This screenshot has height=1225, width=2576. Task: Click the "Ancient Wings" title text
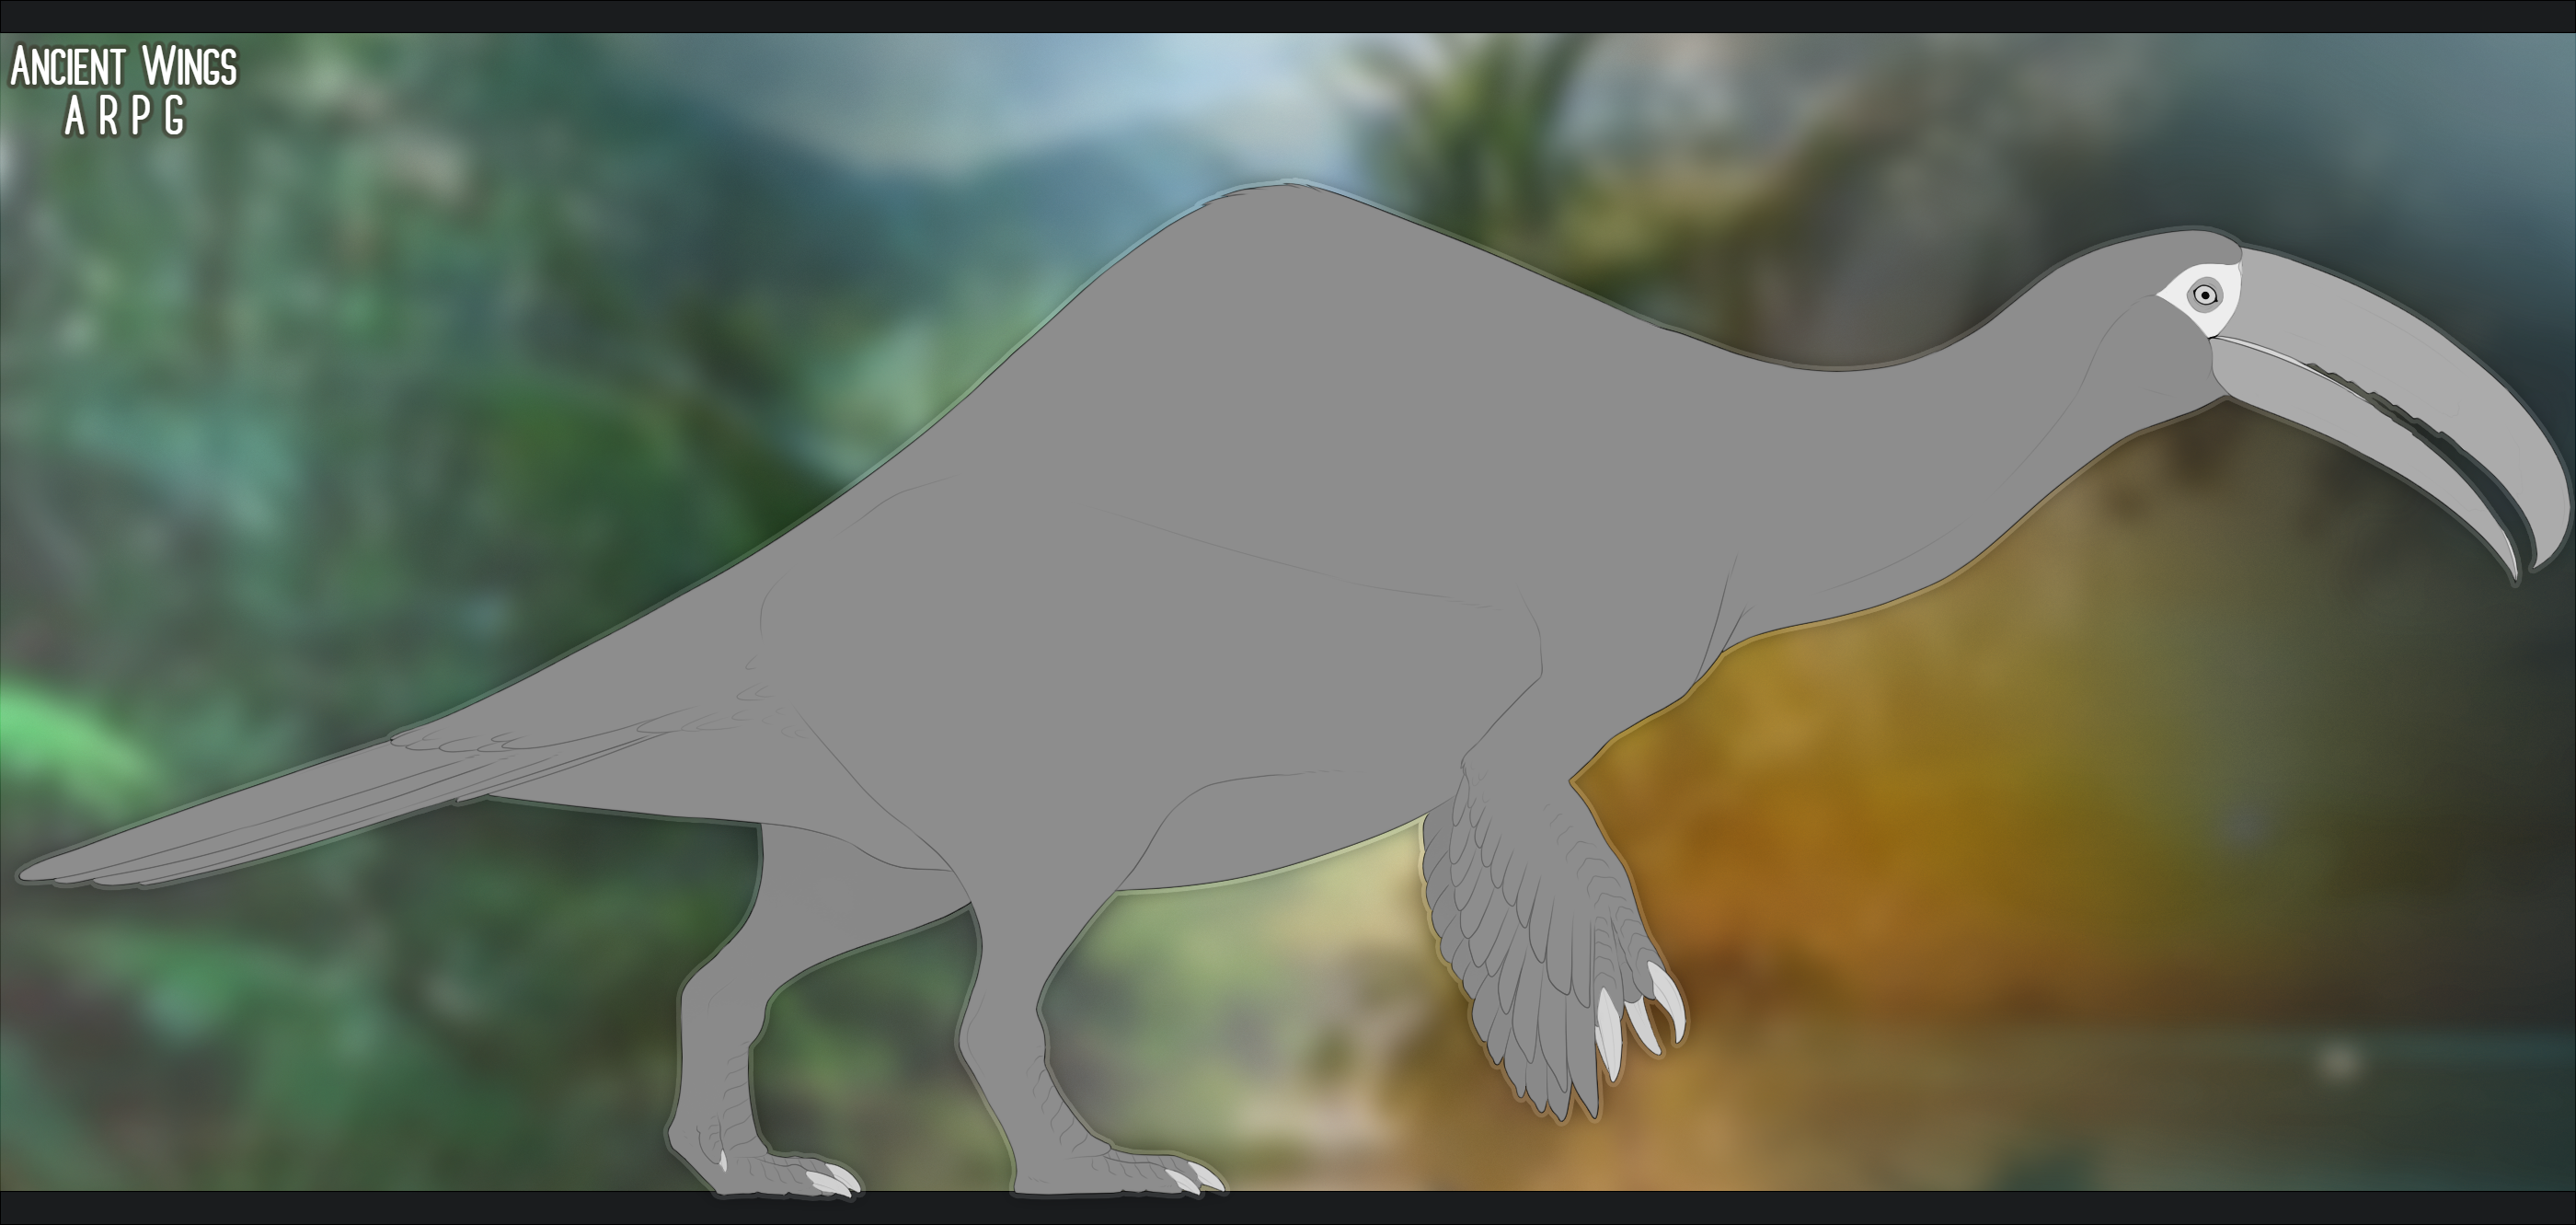[x=124, y=67]
